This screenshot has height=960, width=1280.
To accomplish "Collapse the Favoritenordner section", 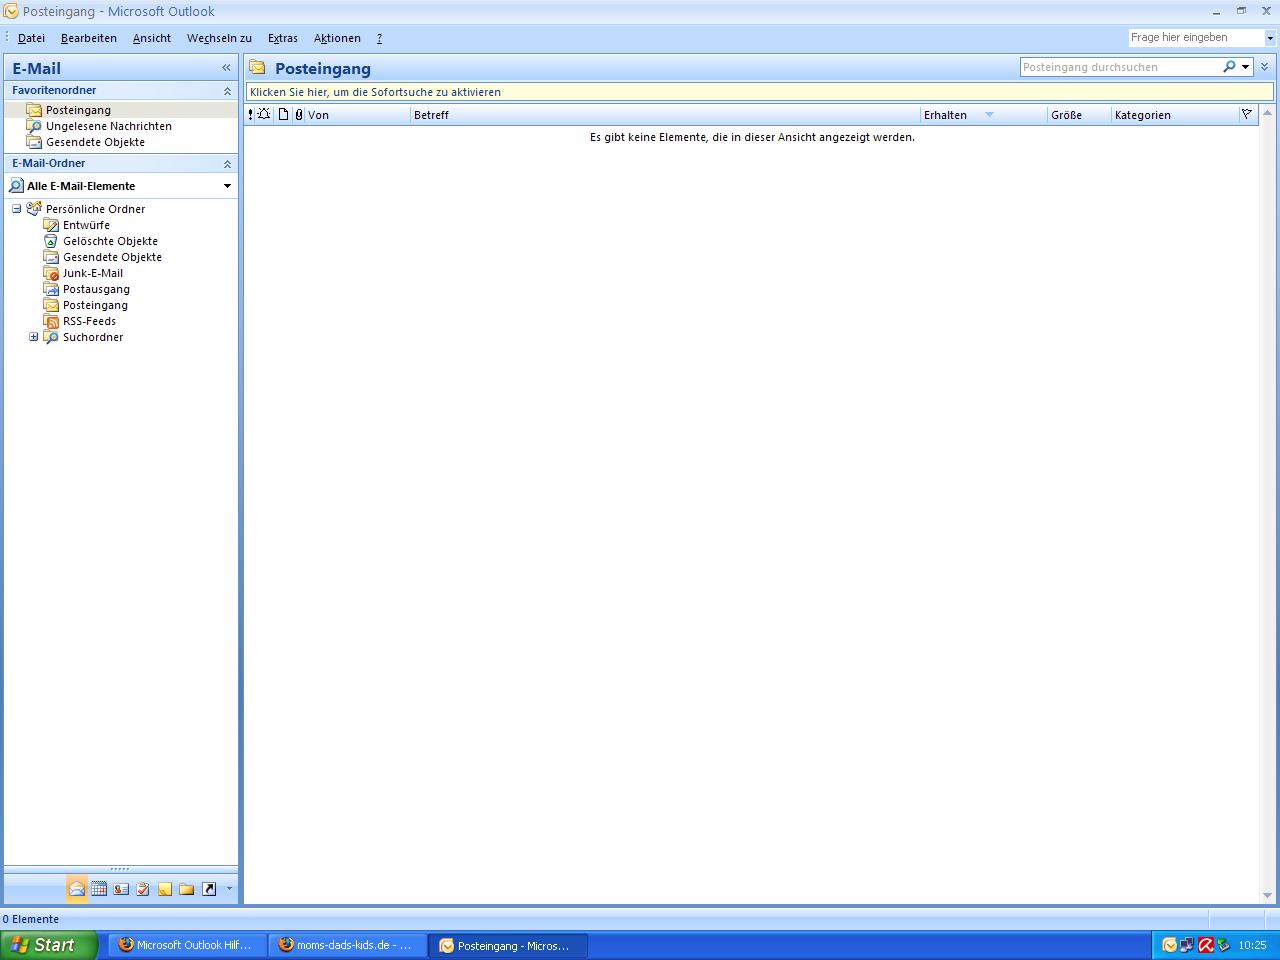I will click(x=227, y=91).
